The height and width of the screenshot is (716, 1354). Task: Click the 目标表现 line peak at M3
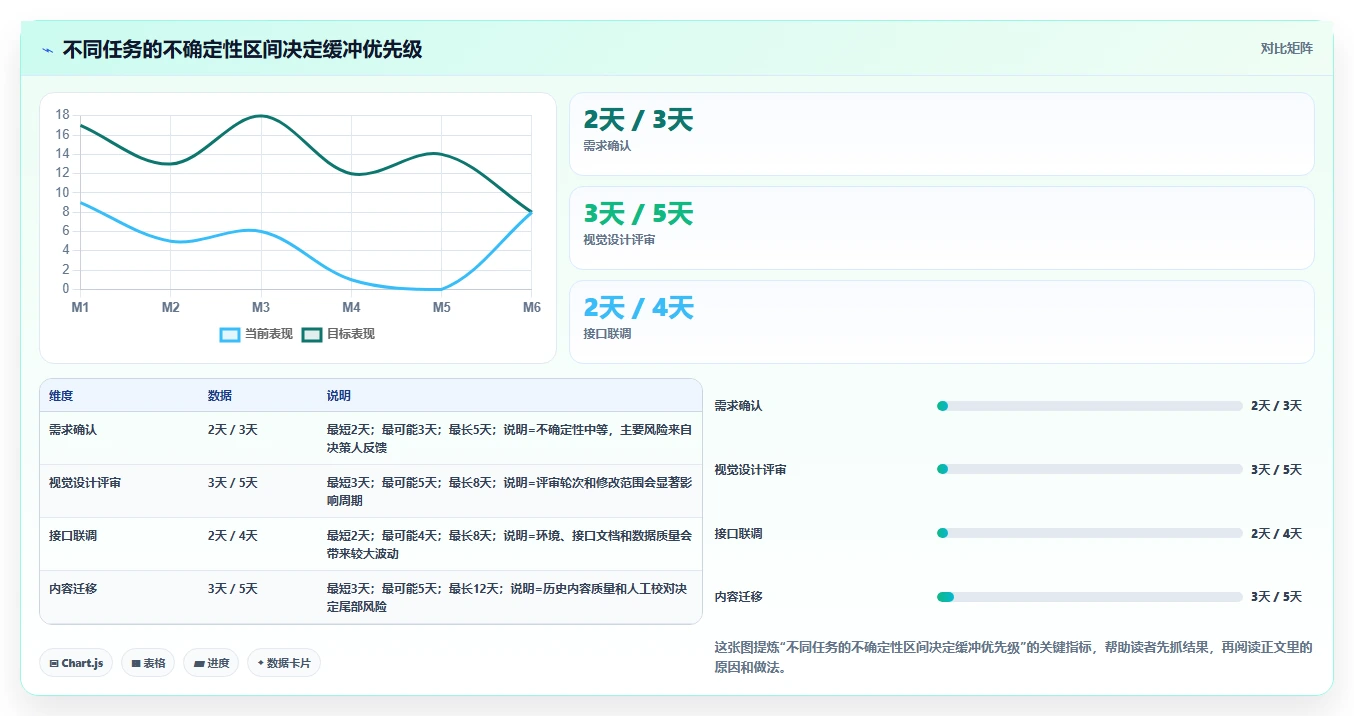[261, 116]
